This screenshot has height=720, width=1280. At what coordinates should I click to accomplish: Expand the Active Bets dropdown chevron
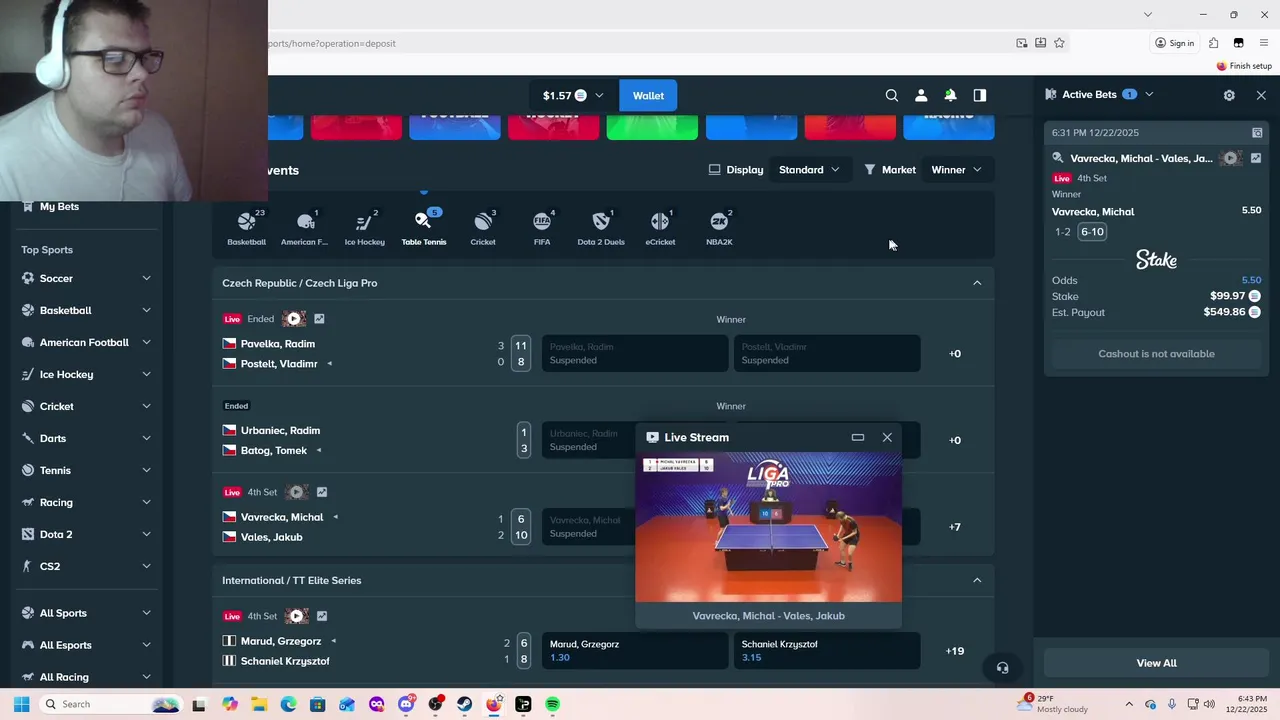coord(1149,94)
